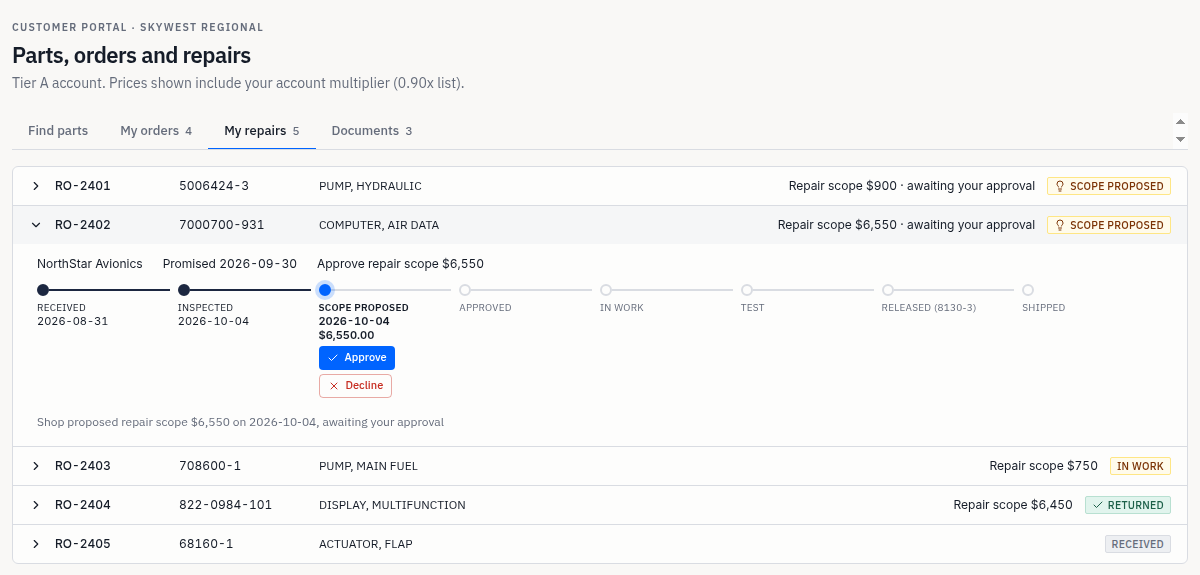Click the NorthStar Avionics shop name

pos(90,264)
